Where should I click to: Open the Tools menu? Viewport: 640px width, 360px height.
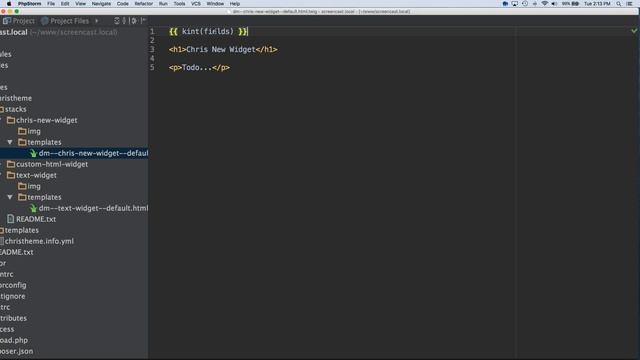179,4
